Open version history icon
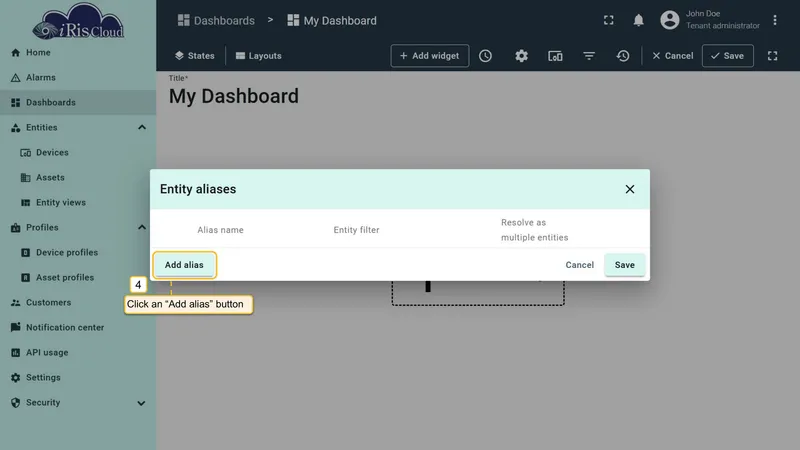Screen dimensions: 800x450 623,56
